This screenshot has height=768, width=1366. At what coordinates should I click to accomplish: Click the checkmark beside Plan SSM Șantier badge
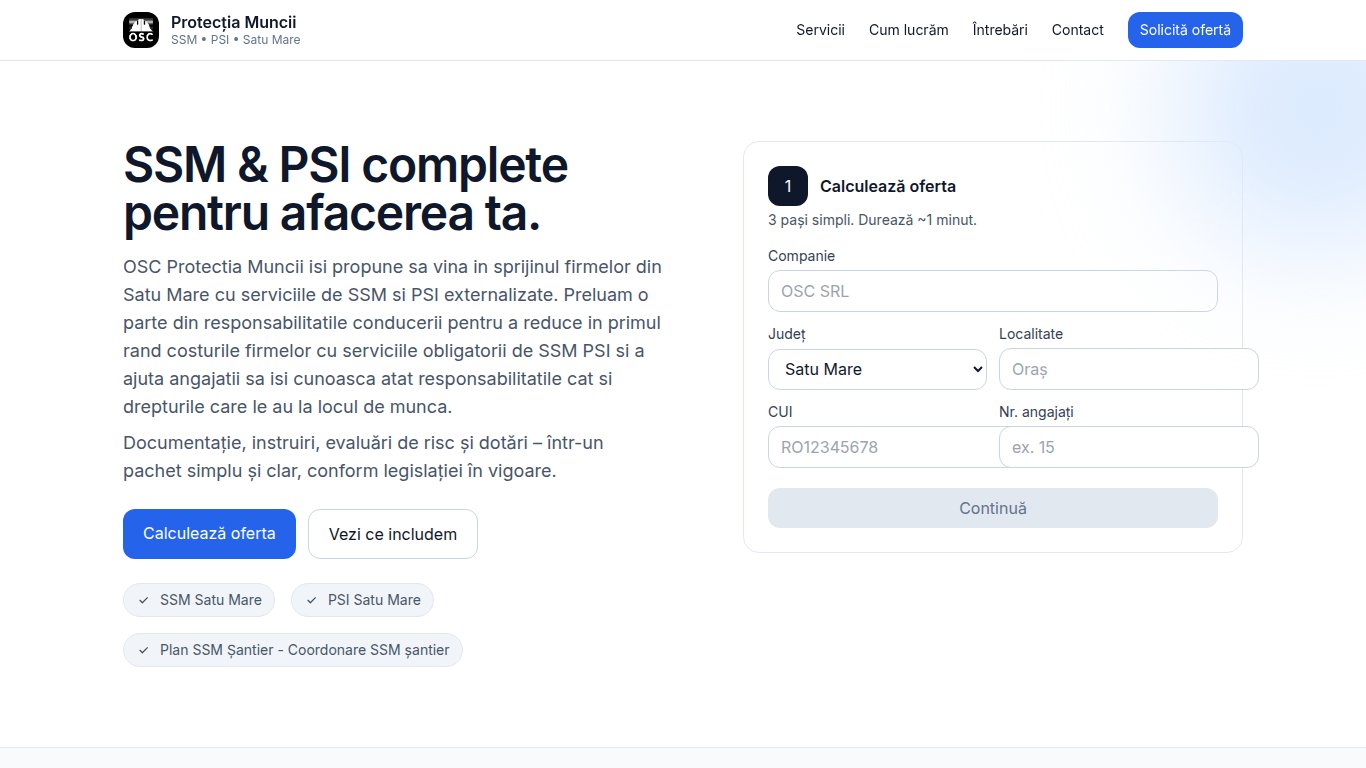click(142, 650)
